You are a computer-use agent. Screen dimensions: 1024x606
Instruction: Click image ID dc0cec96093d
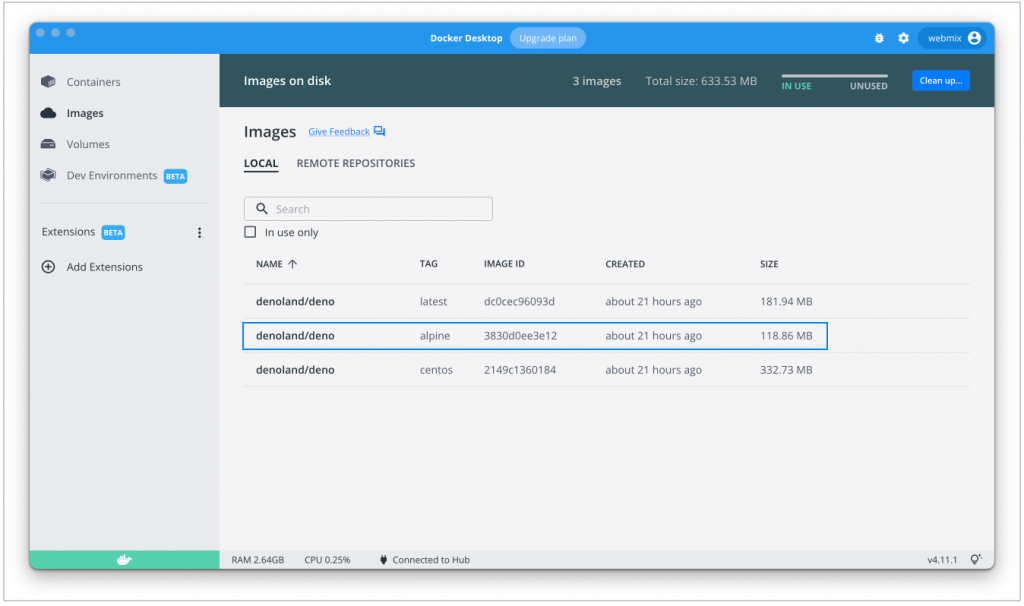click(519, 301)
